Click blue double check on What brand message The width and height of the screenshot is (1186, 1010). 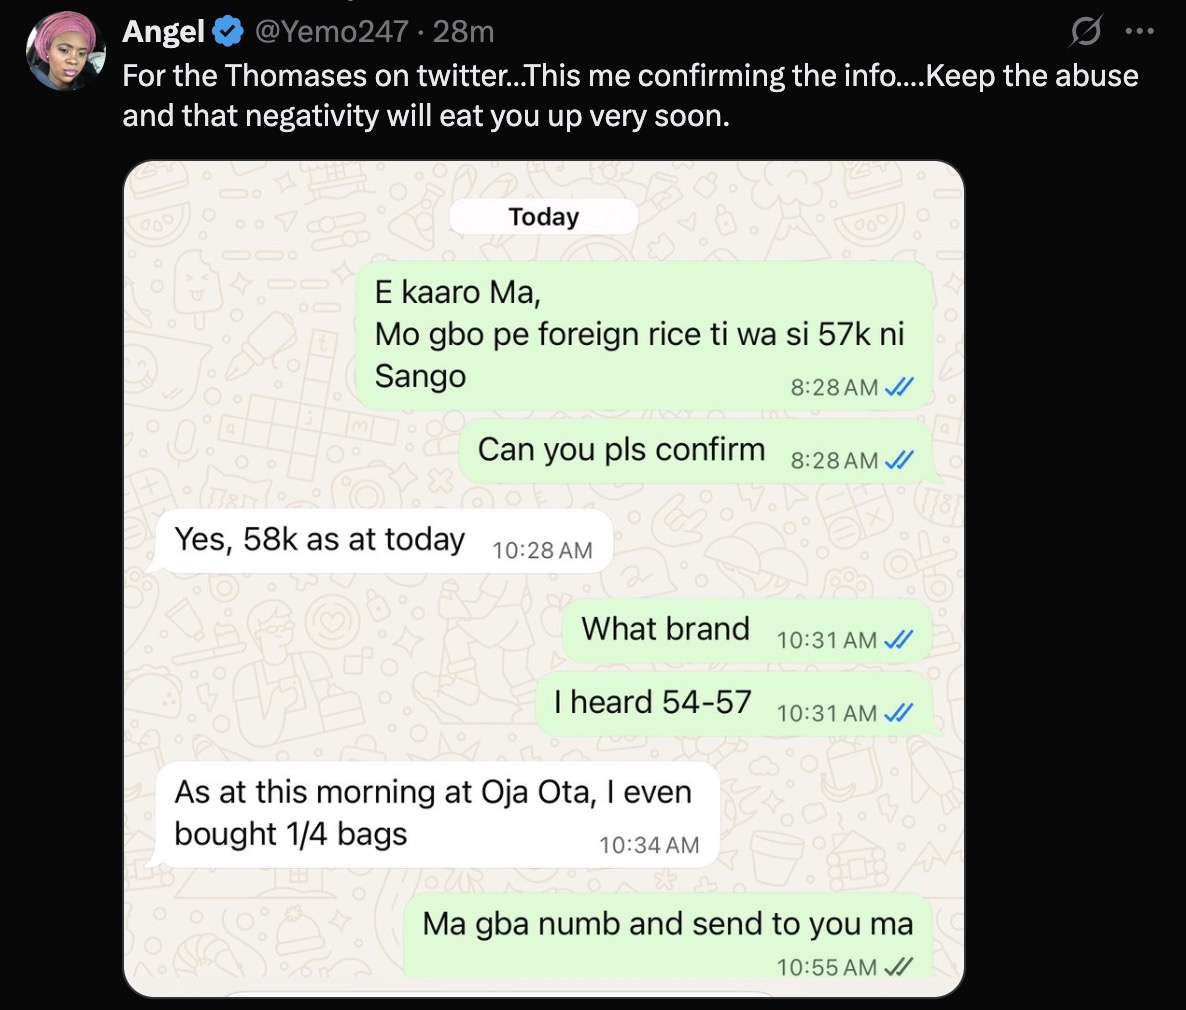(900, 640)
